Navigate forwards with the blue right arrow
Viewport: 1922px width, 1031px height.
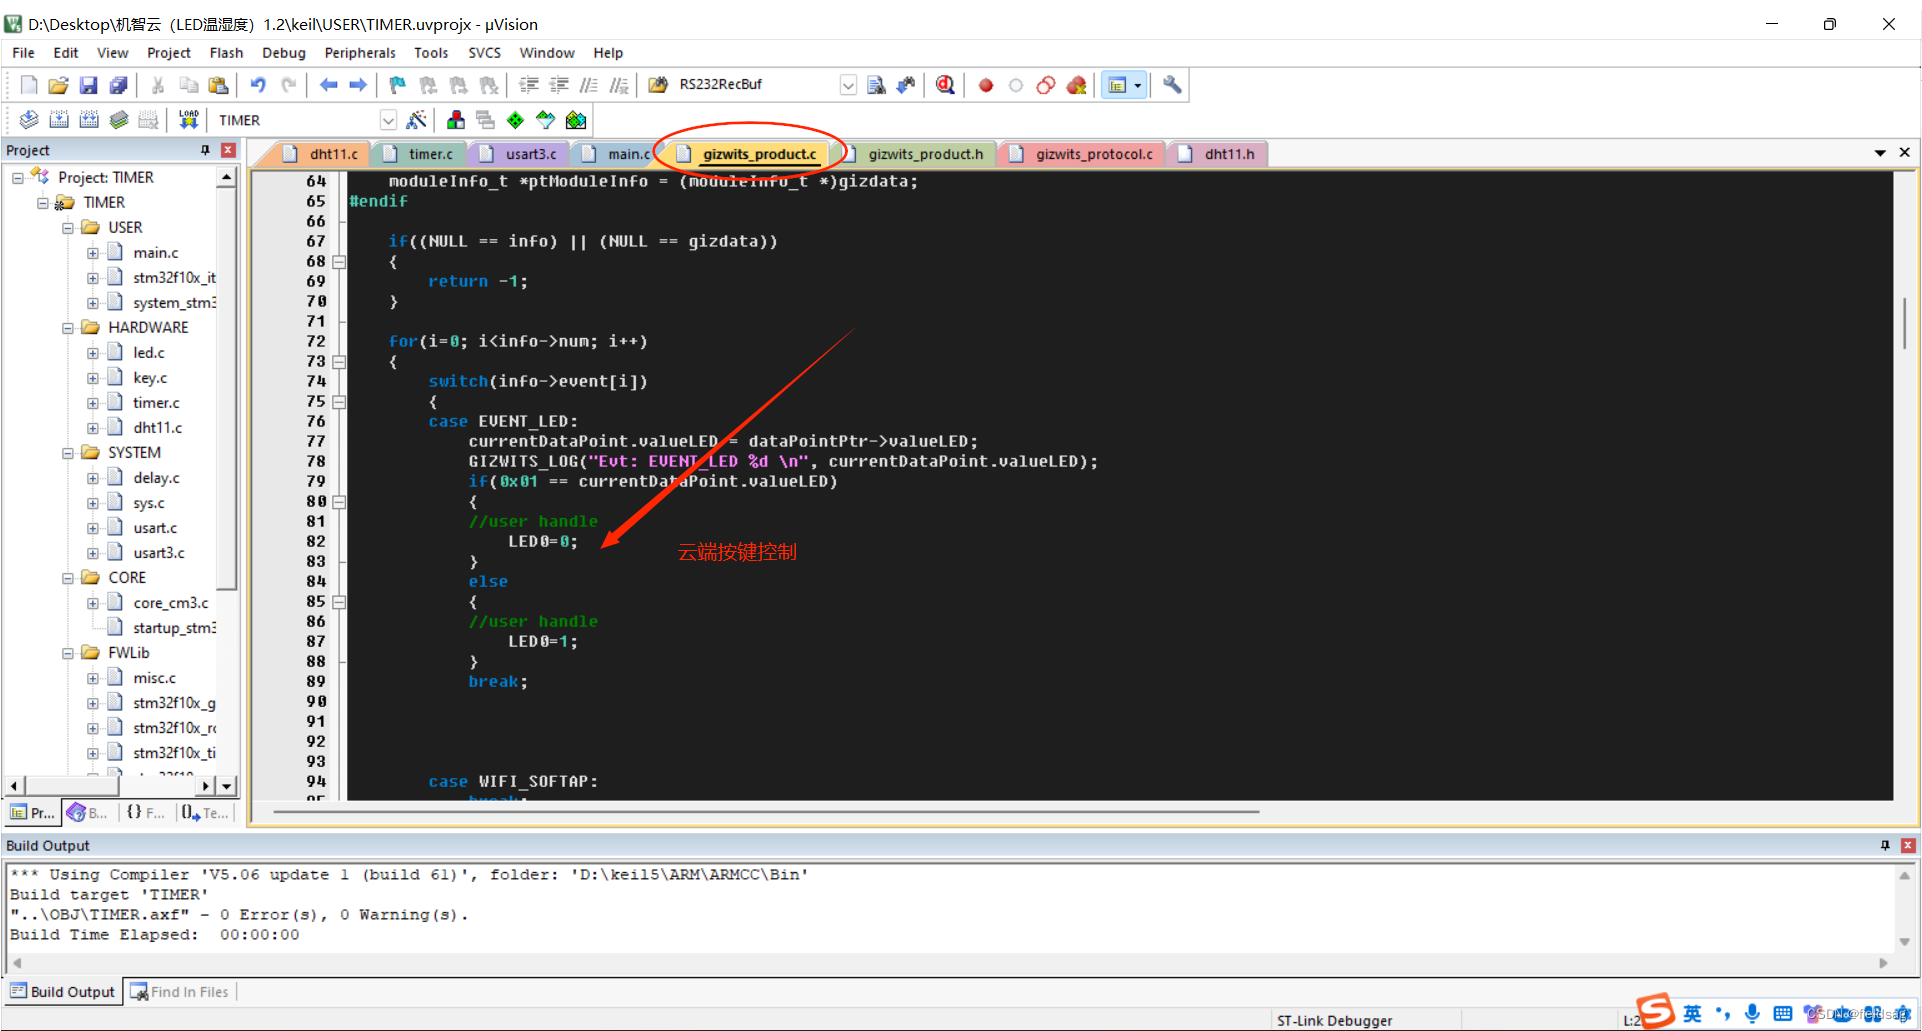[x=358, y=85]
